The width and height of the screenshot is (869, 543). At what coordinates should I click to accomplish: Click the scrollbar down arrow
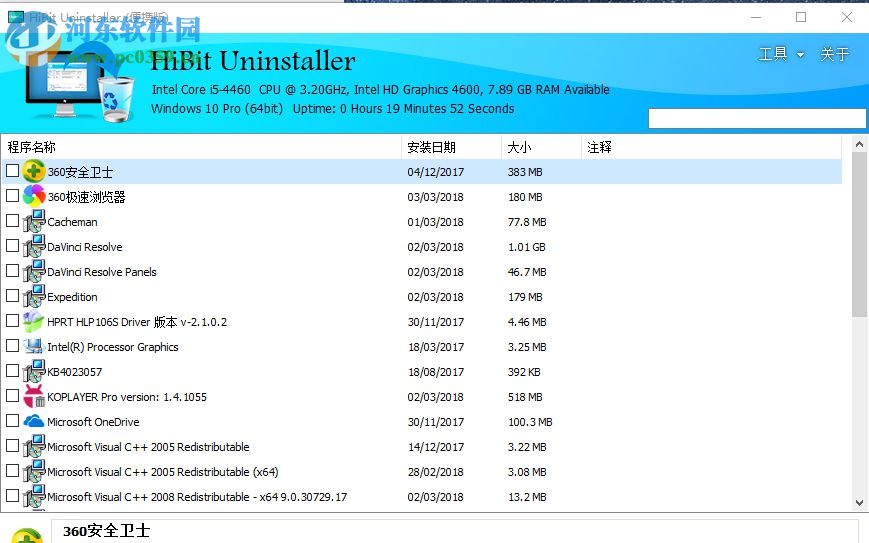click(x=859, y=503)
